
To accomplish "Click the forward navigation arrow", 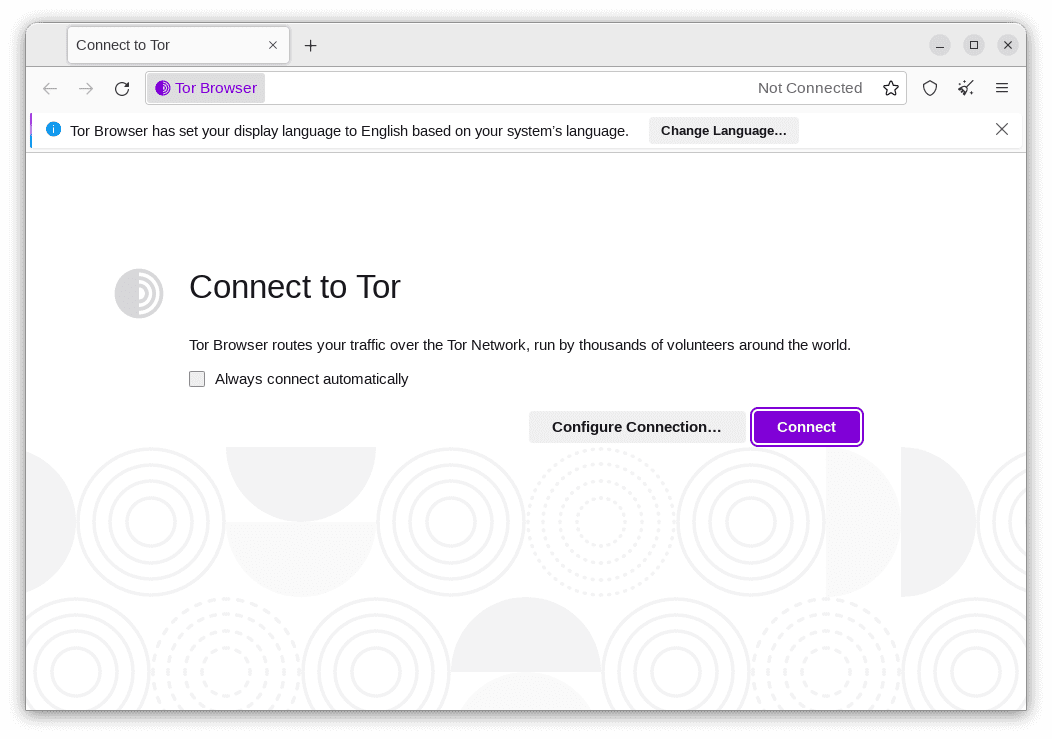I will (86, 88).
